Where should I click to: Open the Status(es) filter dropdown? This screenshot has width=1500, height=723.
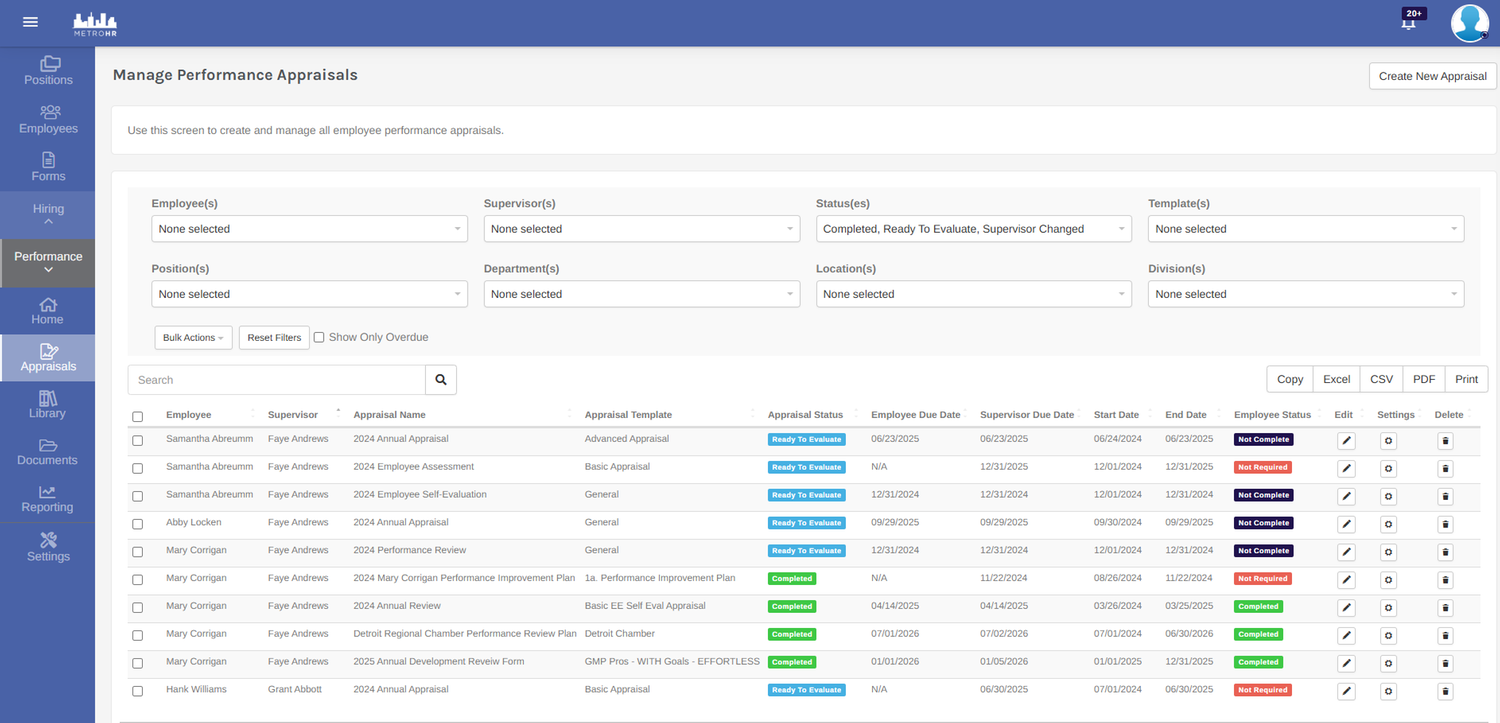tap(972, 228)
